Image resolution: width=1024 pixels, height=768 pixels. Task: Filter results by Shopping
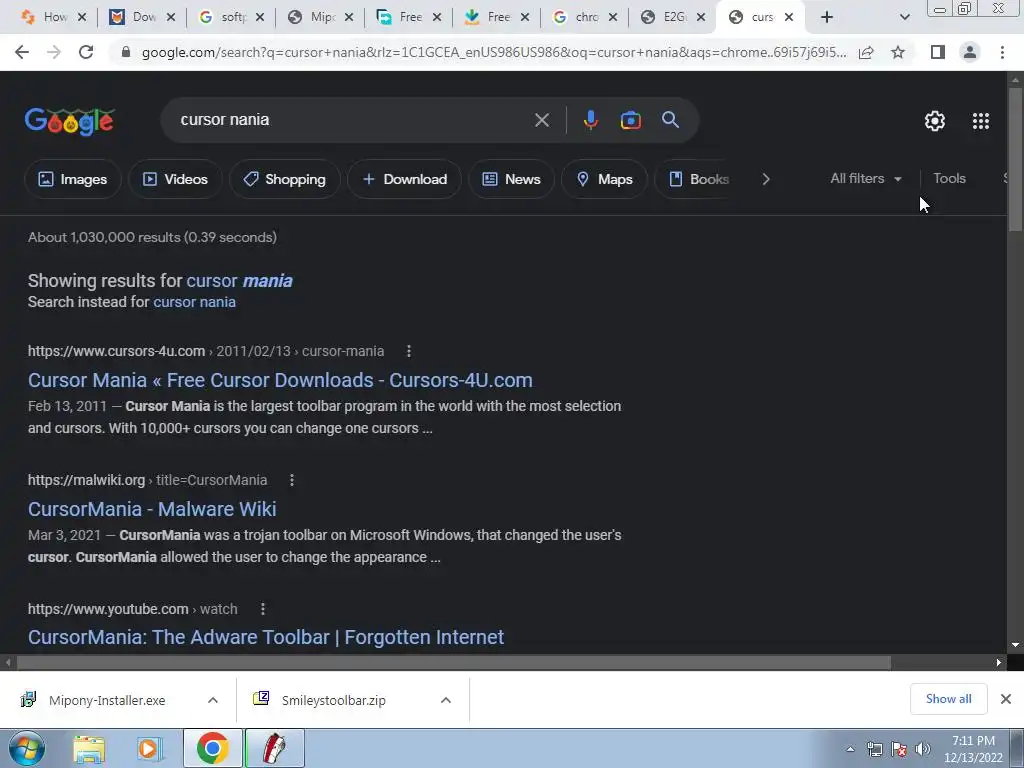click(x=284, y=179)
